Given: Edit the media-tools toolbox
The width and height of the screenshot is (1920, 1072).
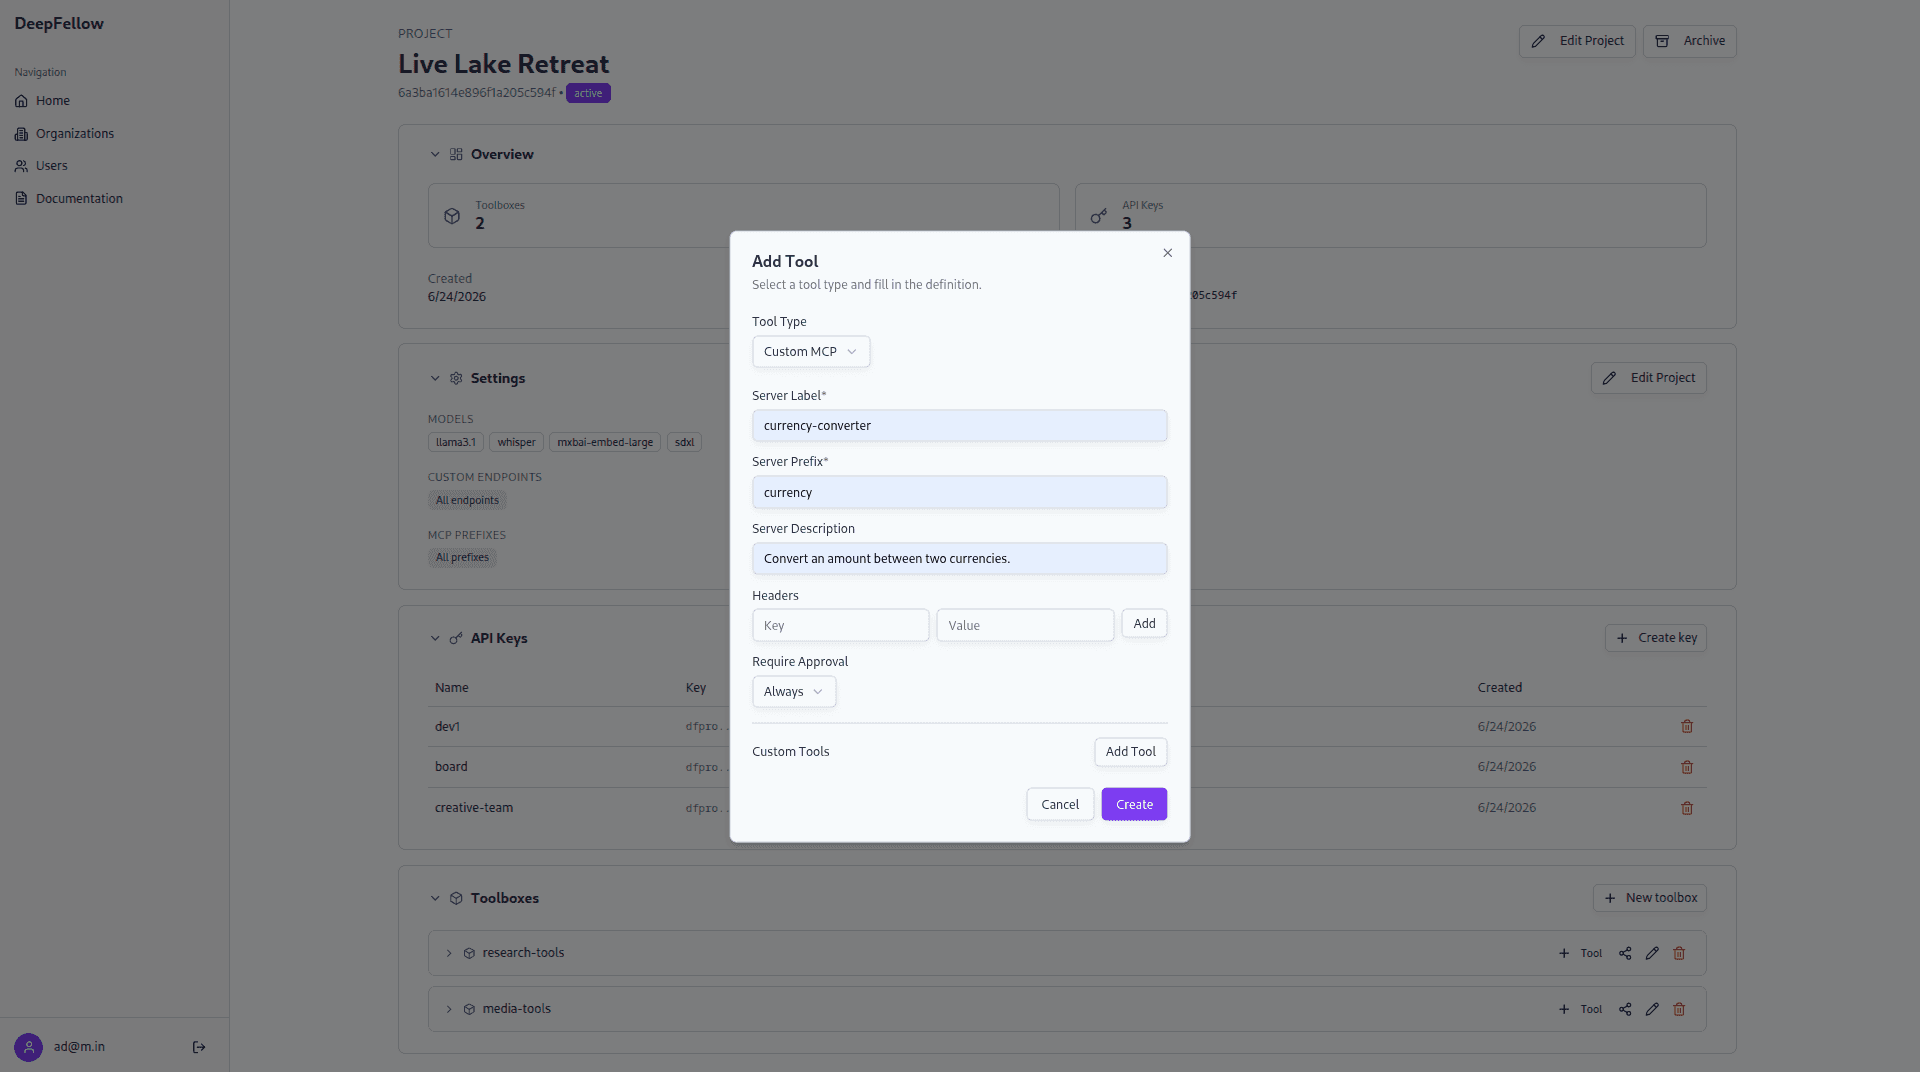Looking at the screenshot, I should click(1652, 1010).
